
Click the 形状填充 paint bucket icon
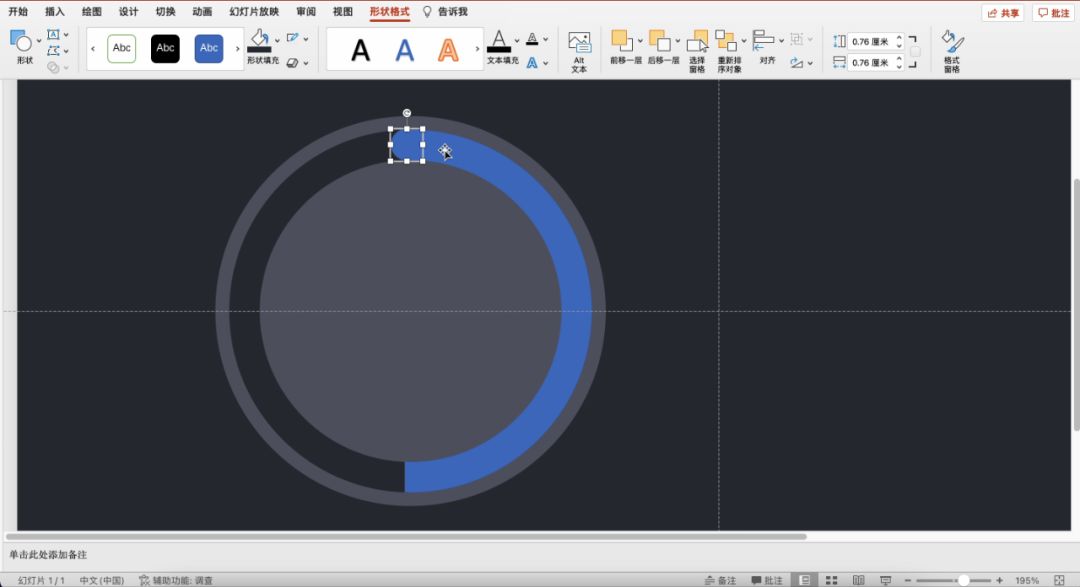point(260,41)
